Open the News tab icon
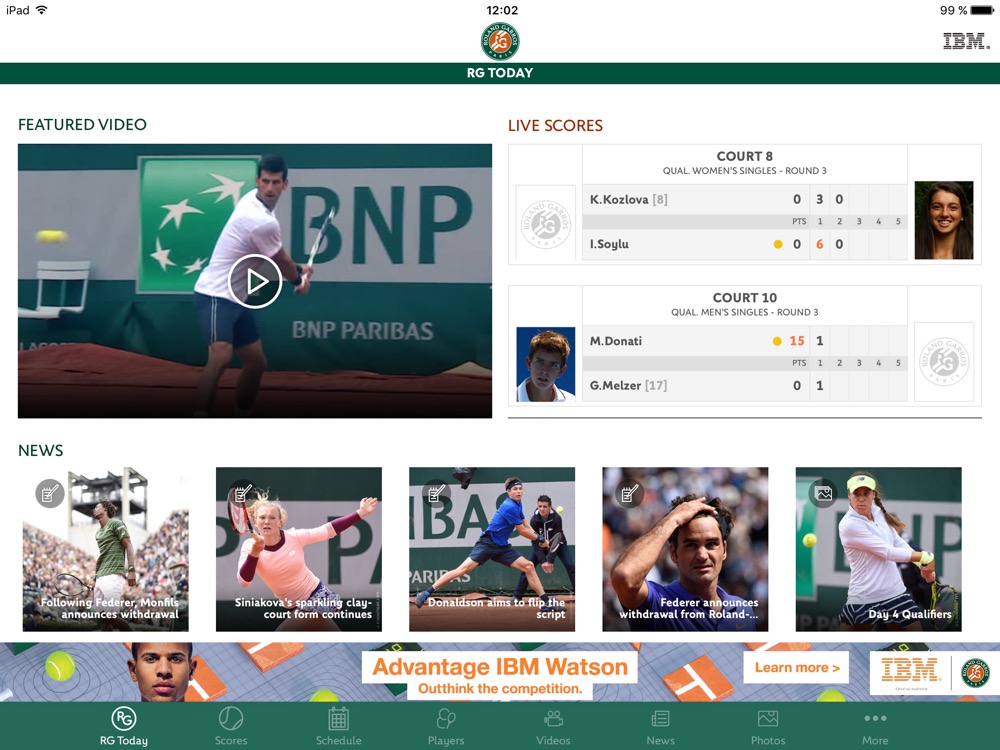The height and width of the screenshot is (750, 1000). (x=660, y=719)
